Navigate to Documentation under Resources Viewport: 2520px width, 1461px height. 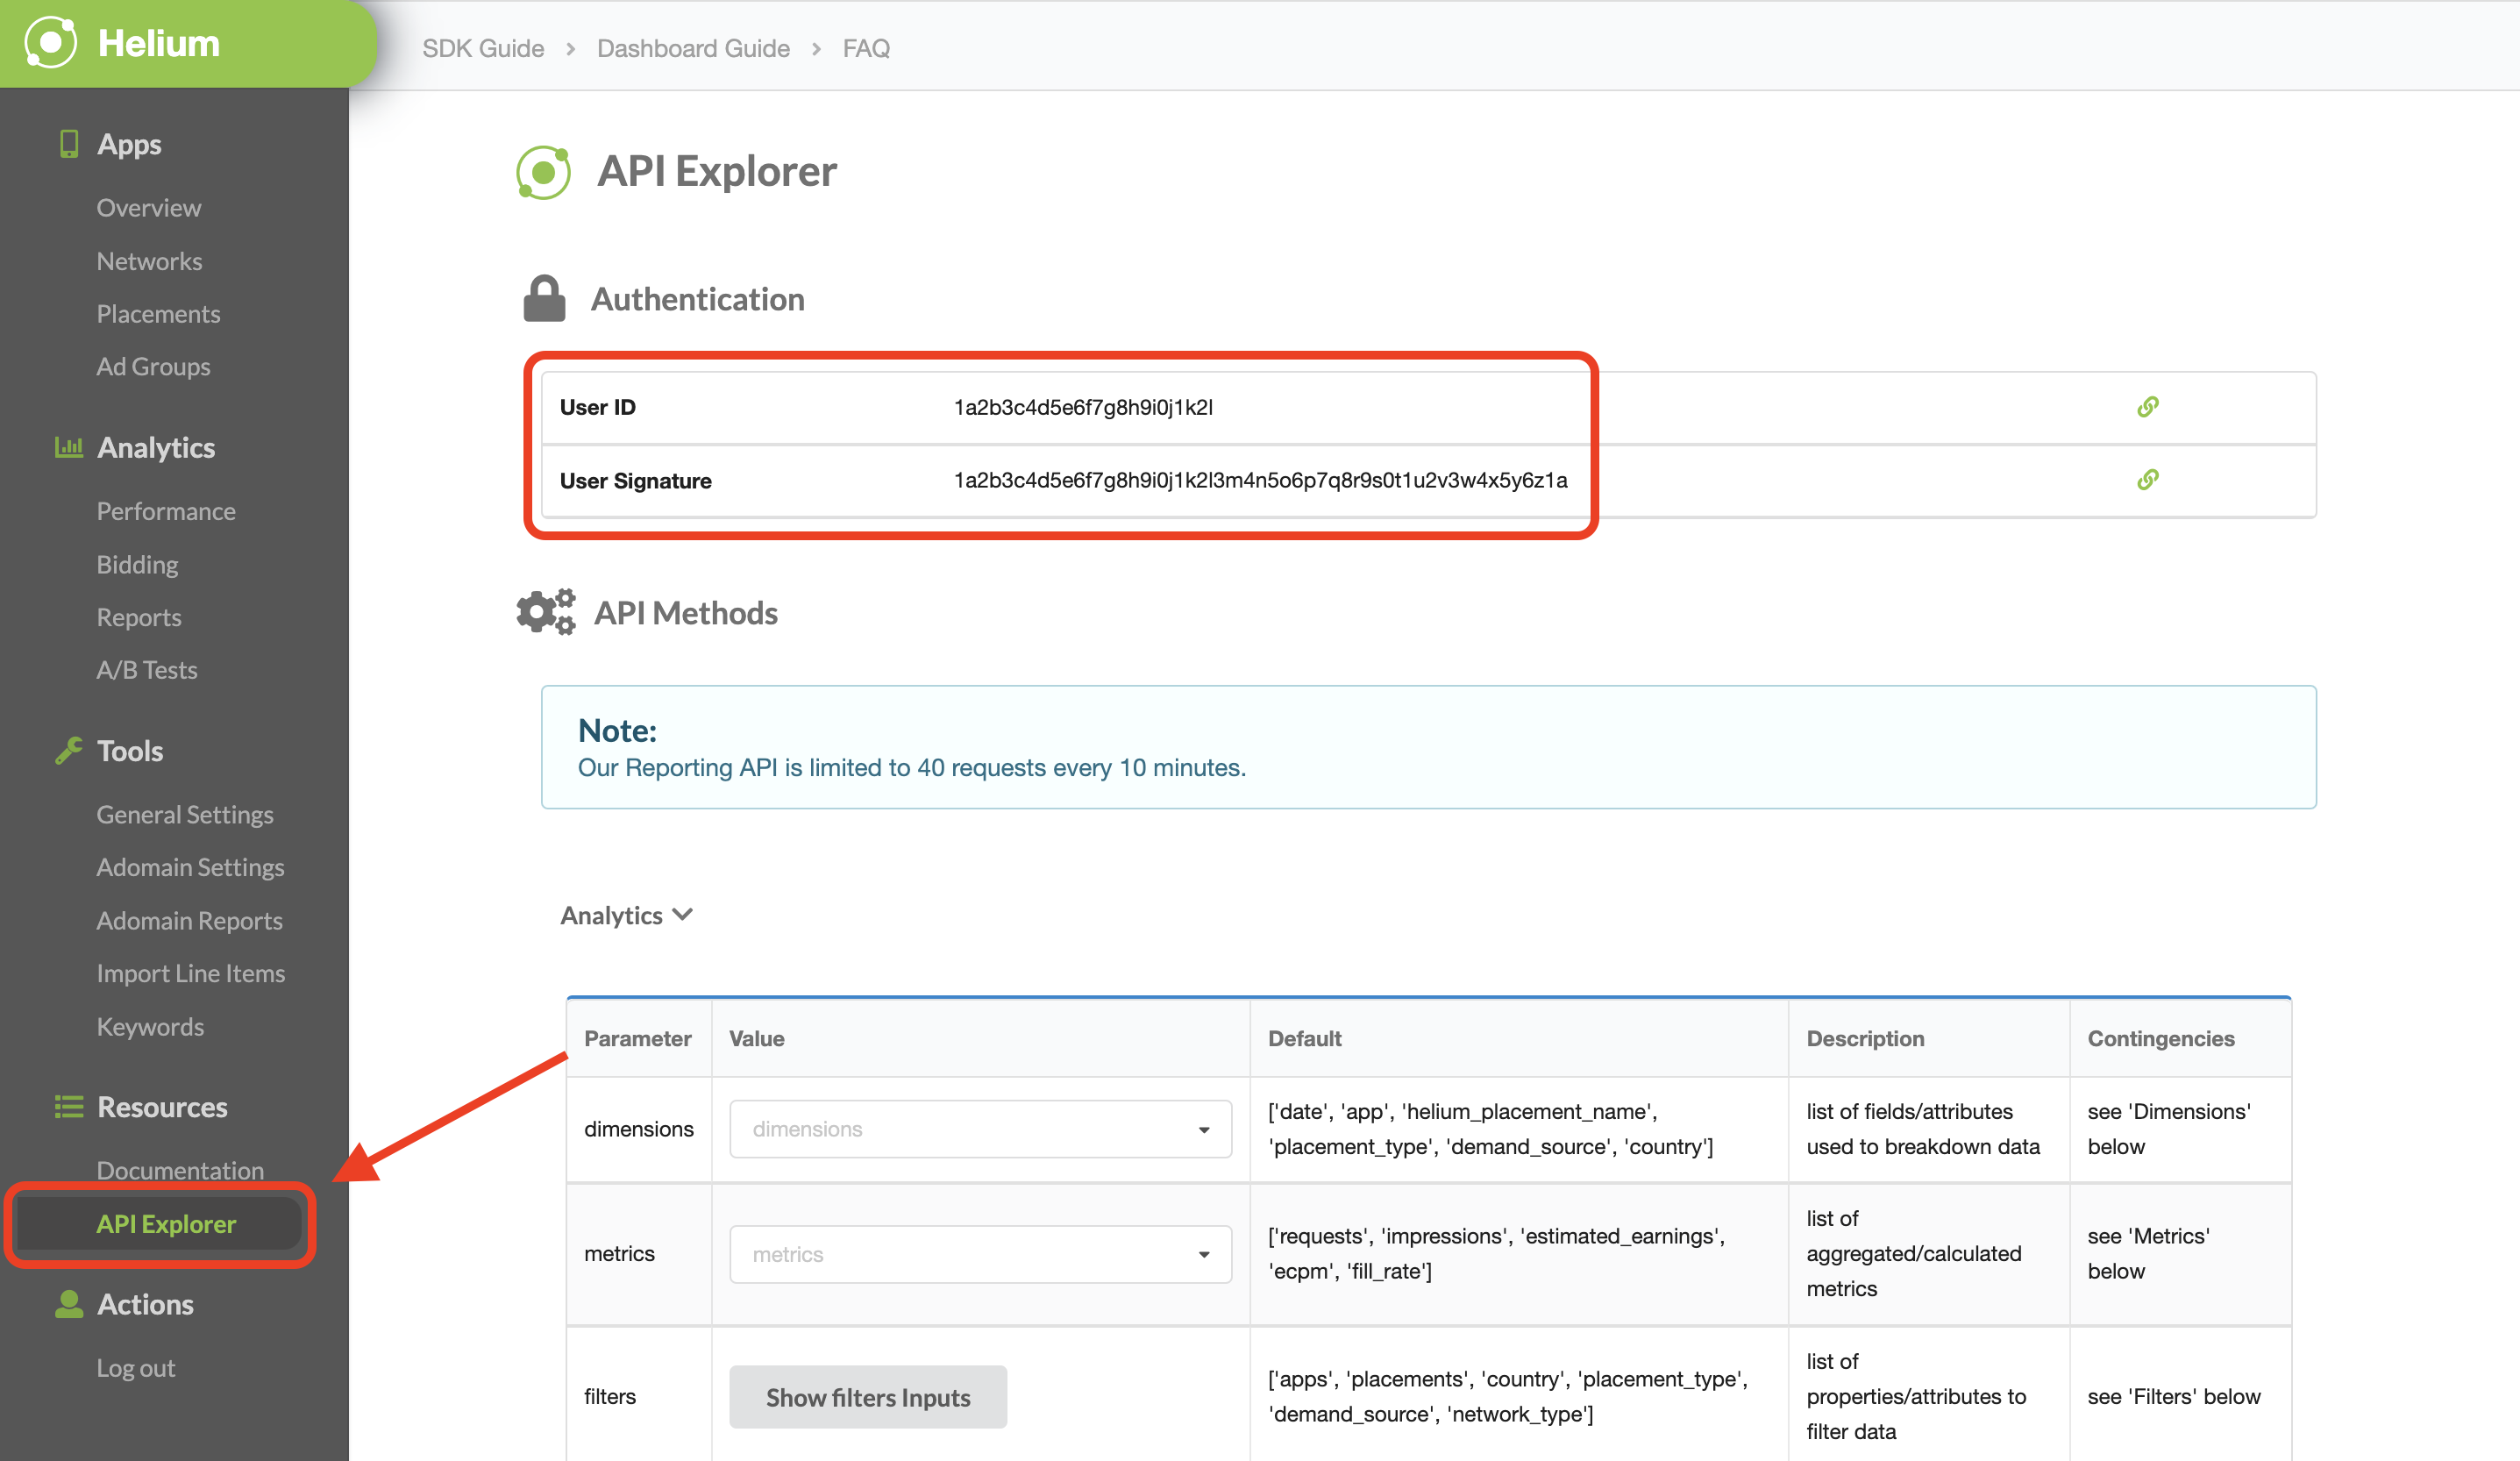coord(181,1167)
